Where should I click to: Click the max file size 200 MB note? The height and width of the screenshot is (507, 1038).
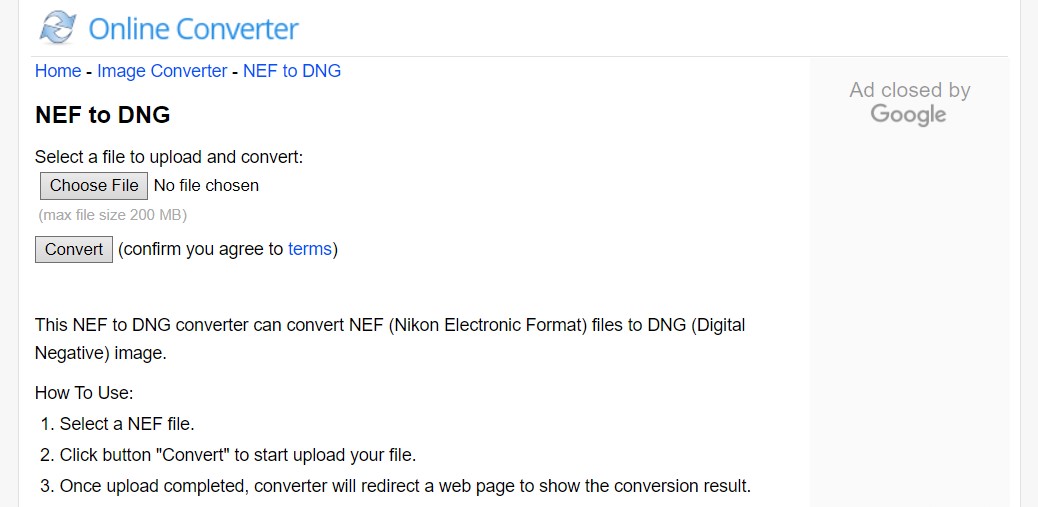click(x=113, y=215)
